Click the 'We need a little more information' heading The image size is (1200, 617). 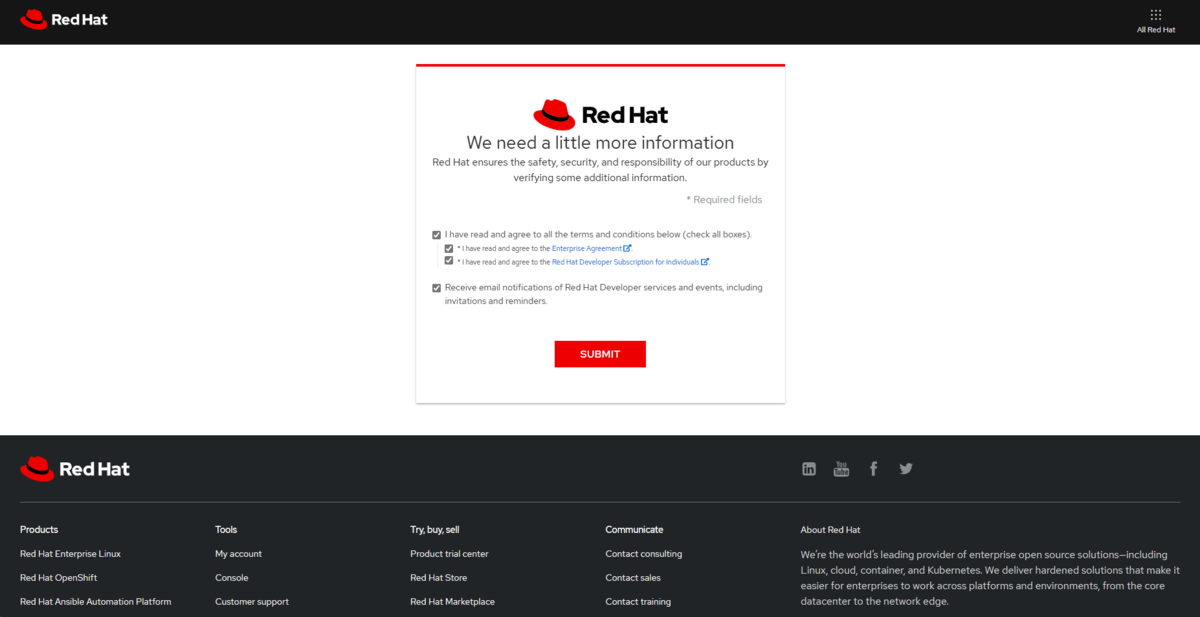click(x=600, y=143)
